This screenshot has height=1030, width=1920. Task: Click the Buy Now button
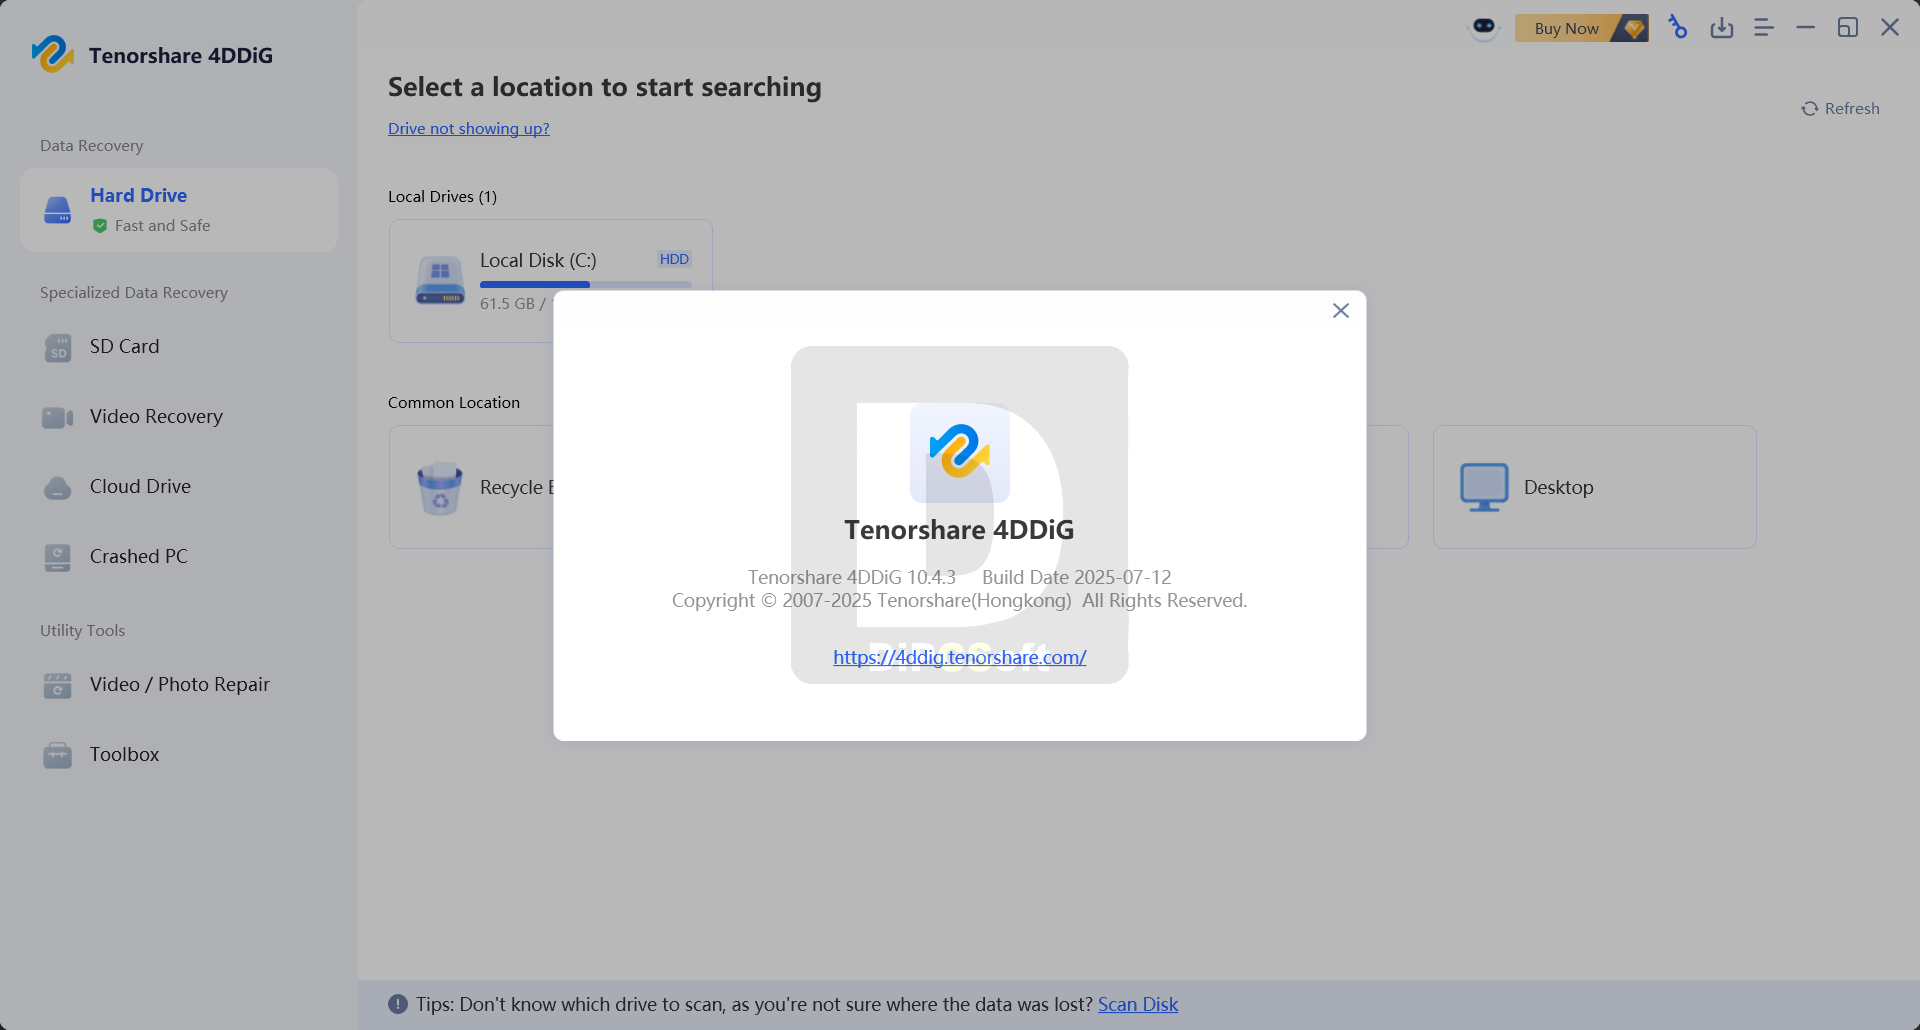1581,28
